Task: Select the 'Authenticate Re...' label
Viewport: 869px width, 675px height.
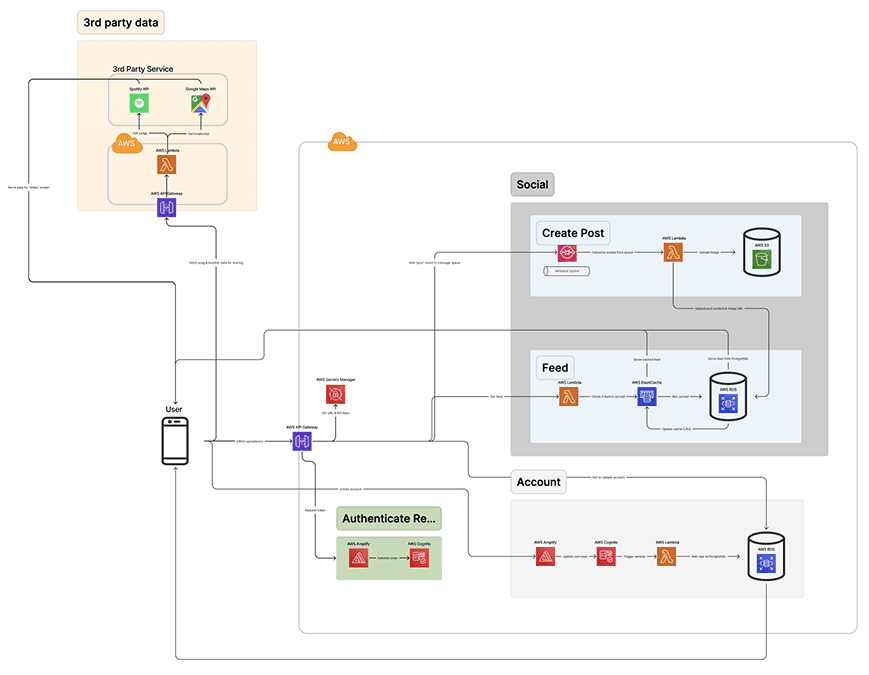Action: click(389, 519)
